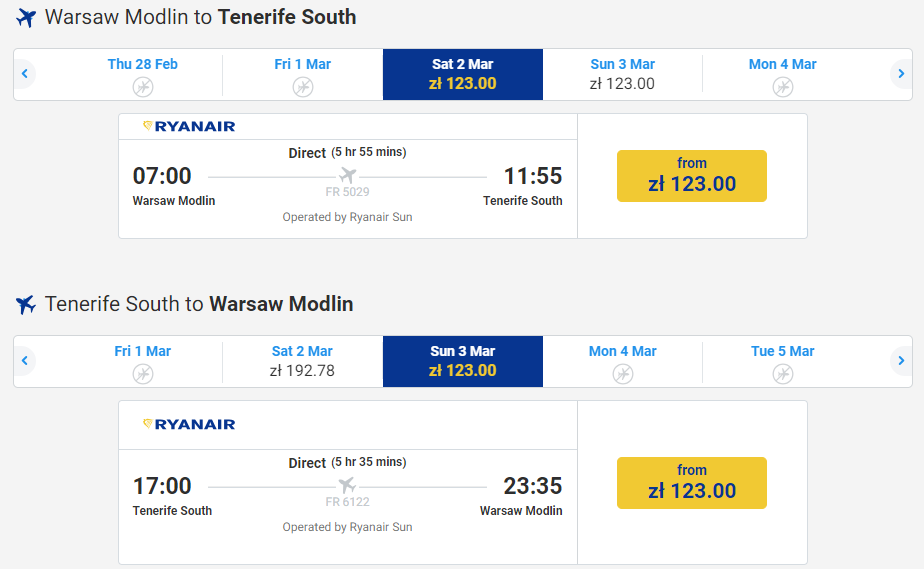Select the return Mon 4 Mar date tab
Viewport: 924px width, 569px height.
[622, 361]
